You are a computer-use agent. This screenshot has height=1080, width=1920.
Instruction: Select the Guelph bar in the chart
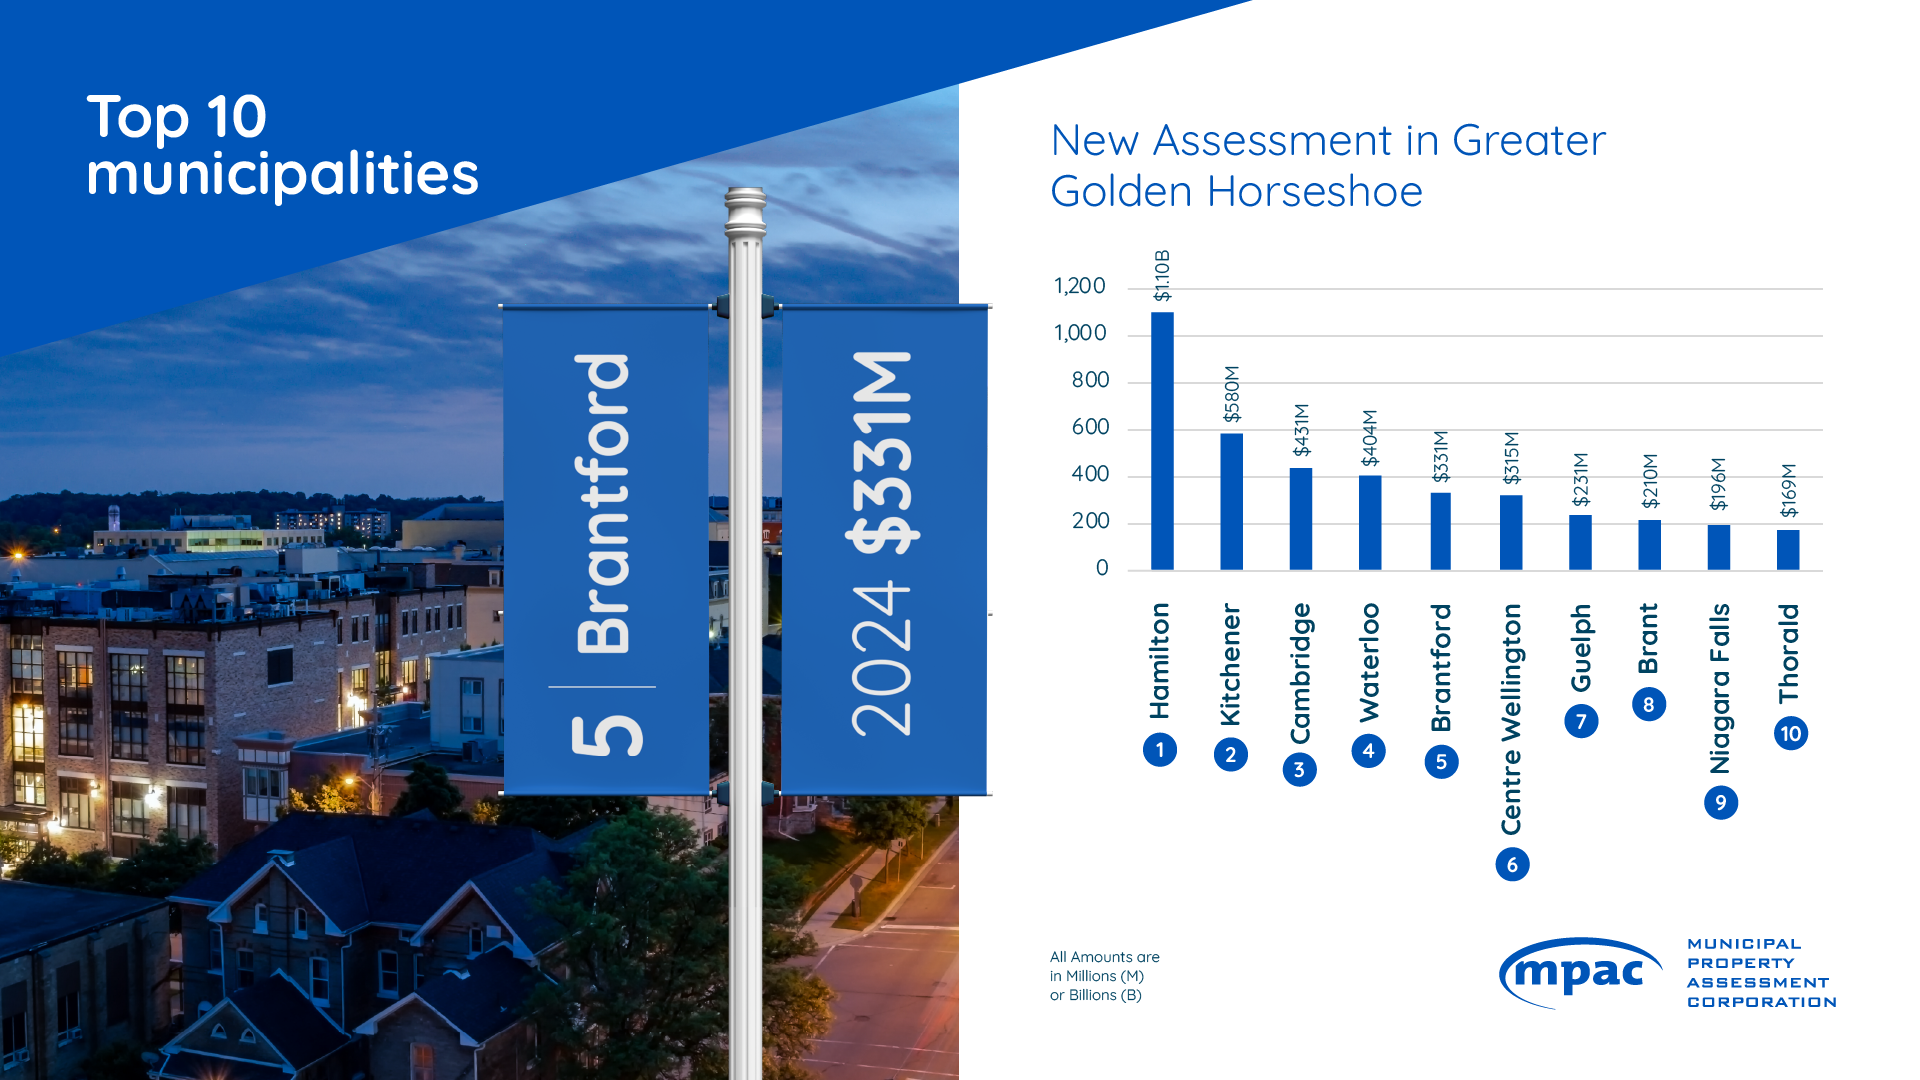(x=1580, y=543)
